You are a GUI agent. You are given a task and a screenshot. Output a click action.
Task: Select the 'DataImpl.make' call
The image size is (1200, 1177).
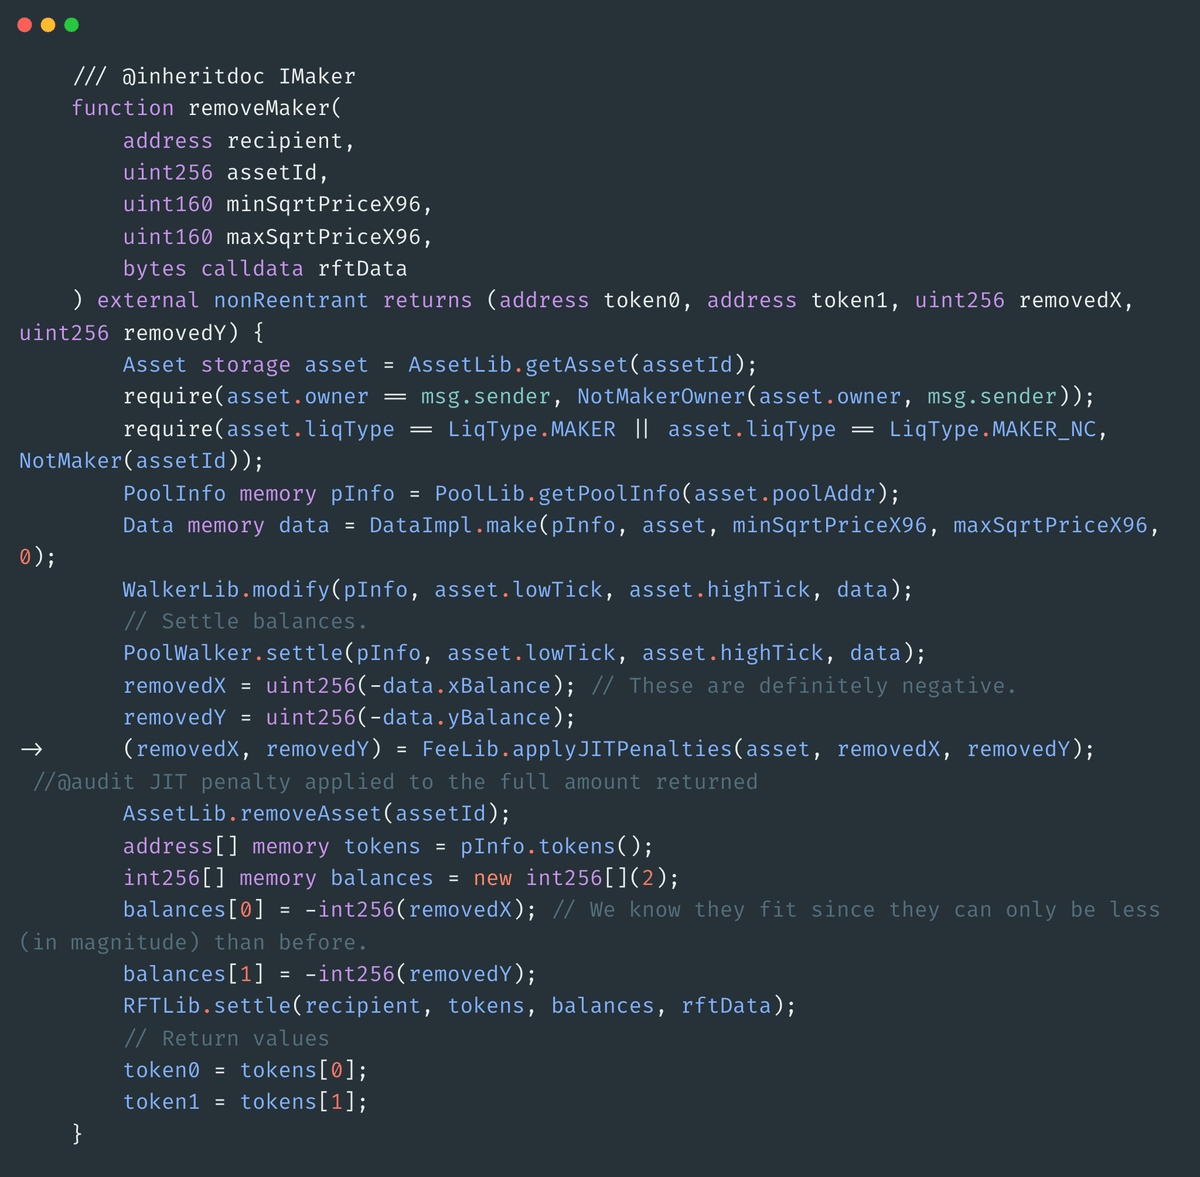(453, 526)
